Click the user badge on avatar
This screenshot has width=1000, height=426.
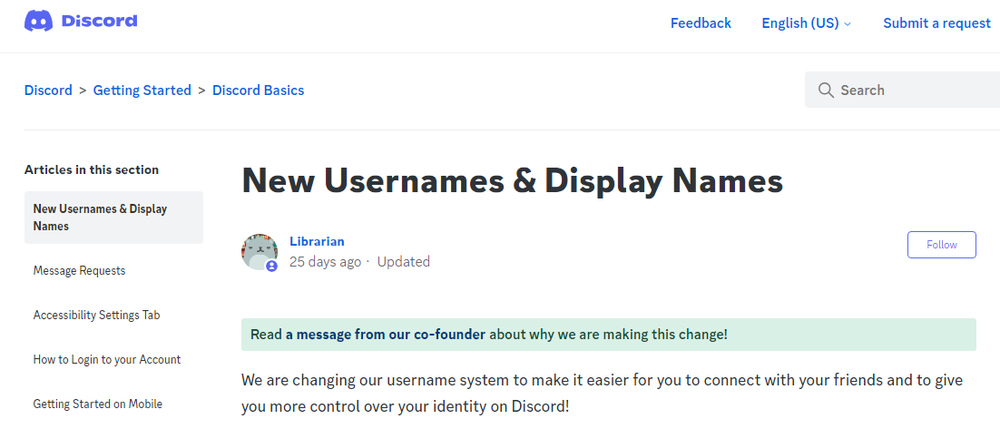(272, 266)
